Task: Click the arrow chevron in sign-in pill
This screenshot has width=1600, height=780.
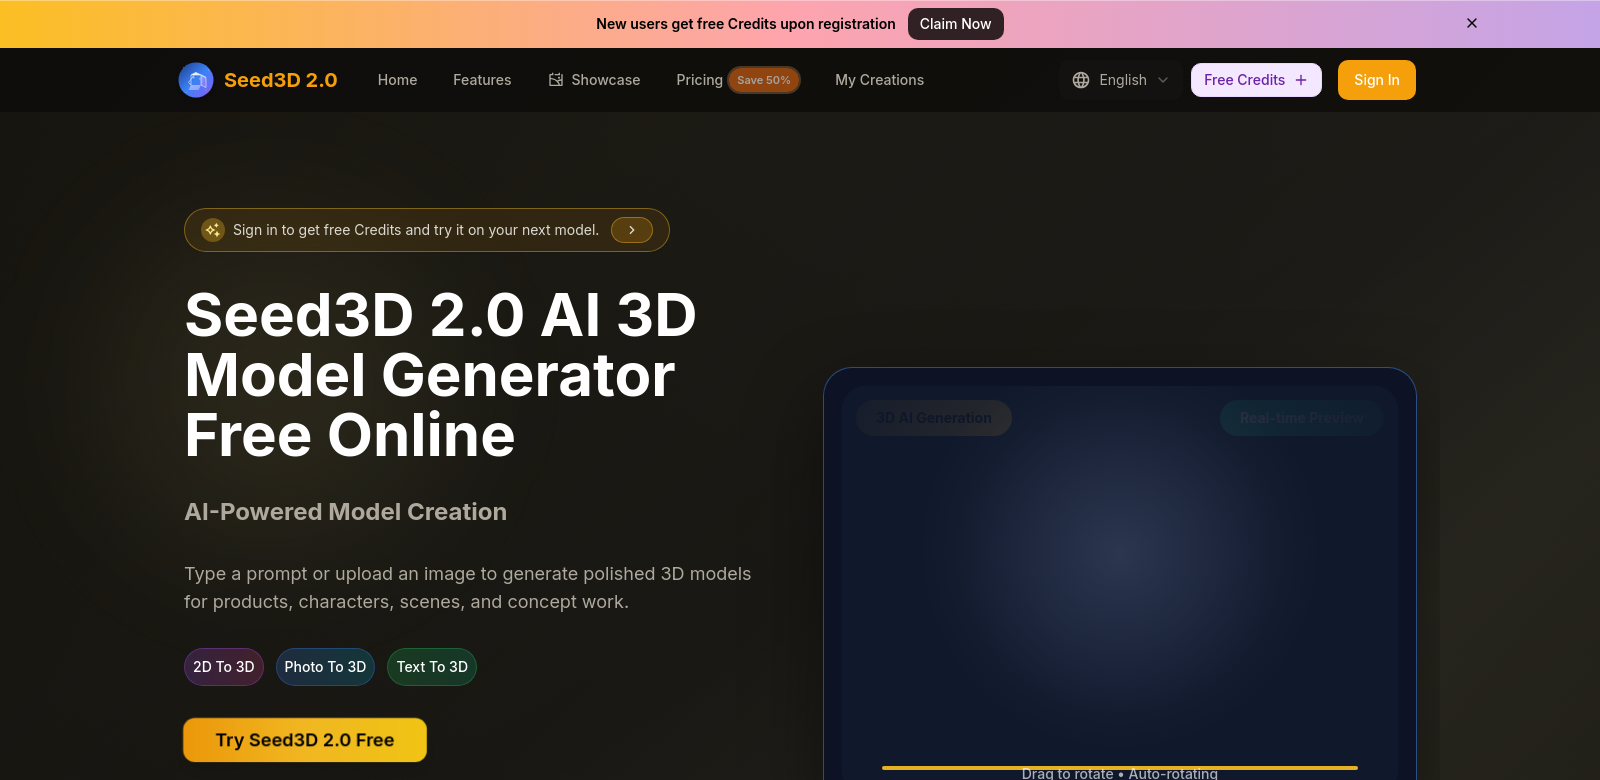Action: (x=632, y=230)
